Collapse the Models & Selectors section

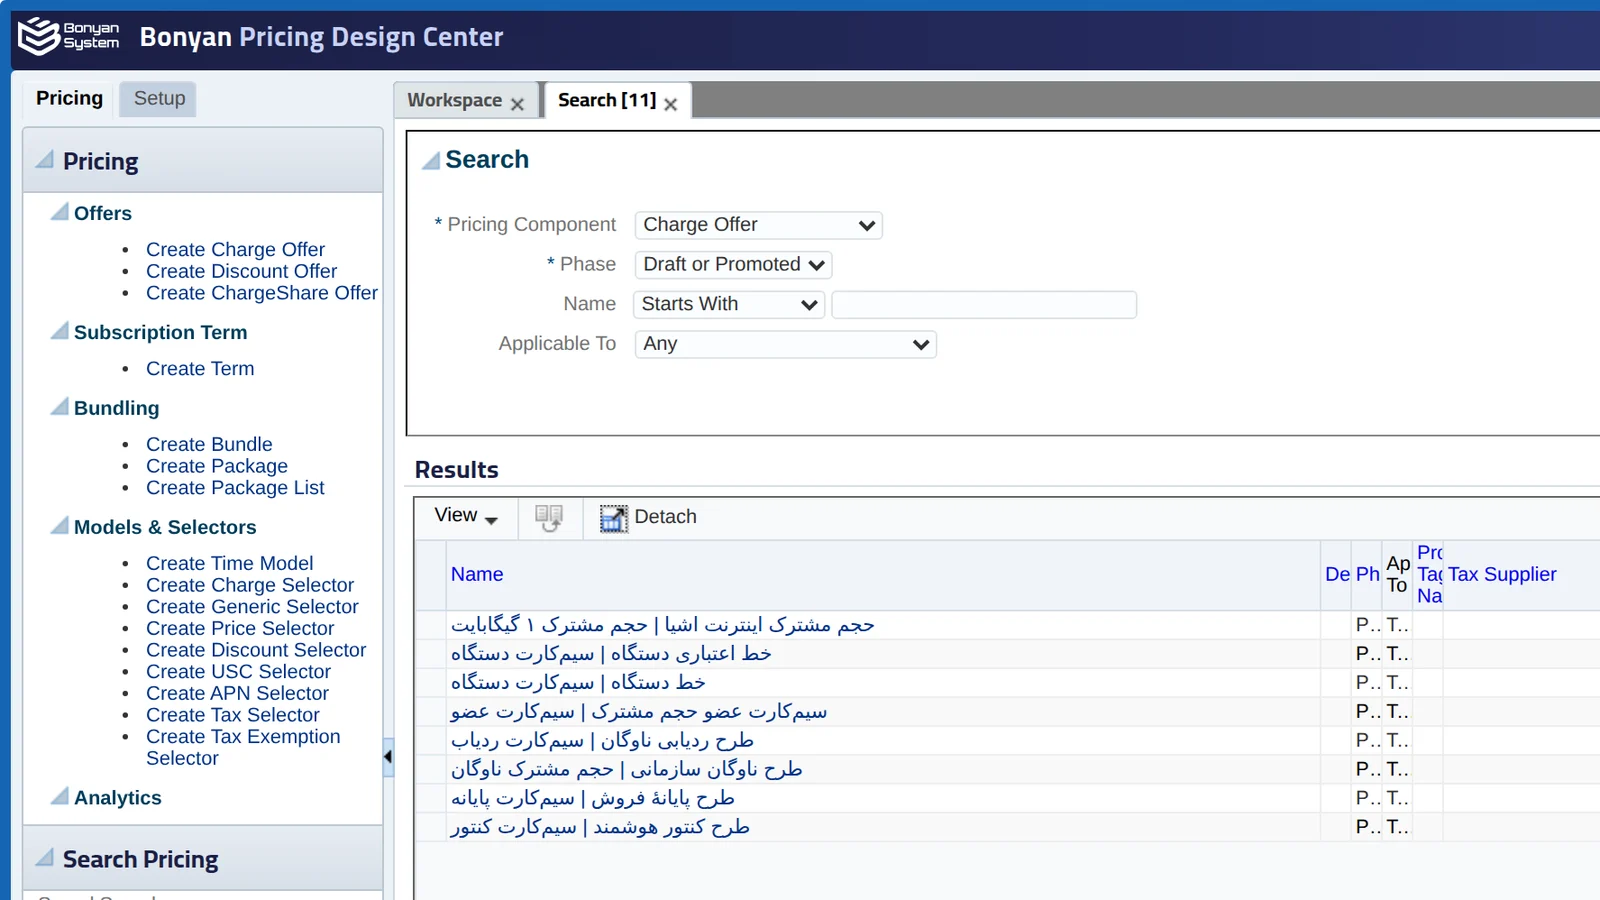click(60, 526)
